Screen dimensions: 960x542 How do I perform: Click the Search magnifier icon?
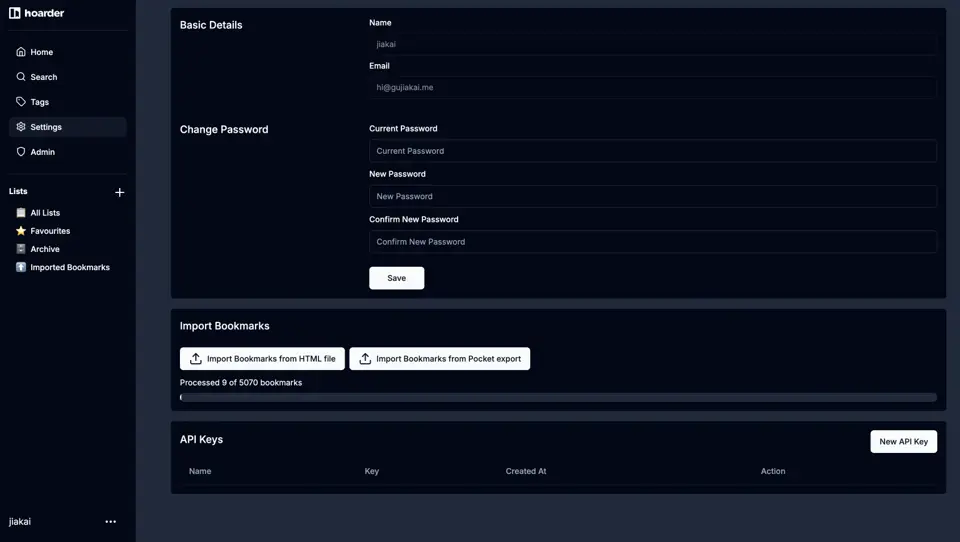click(x=21, y=77)
